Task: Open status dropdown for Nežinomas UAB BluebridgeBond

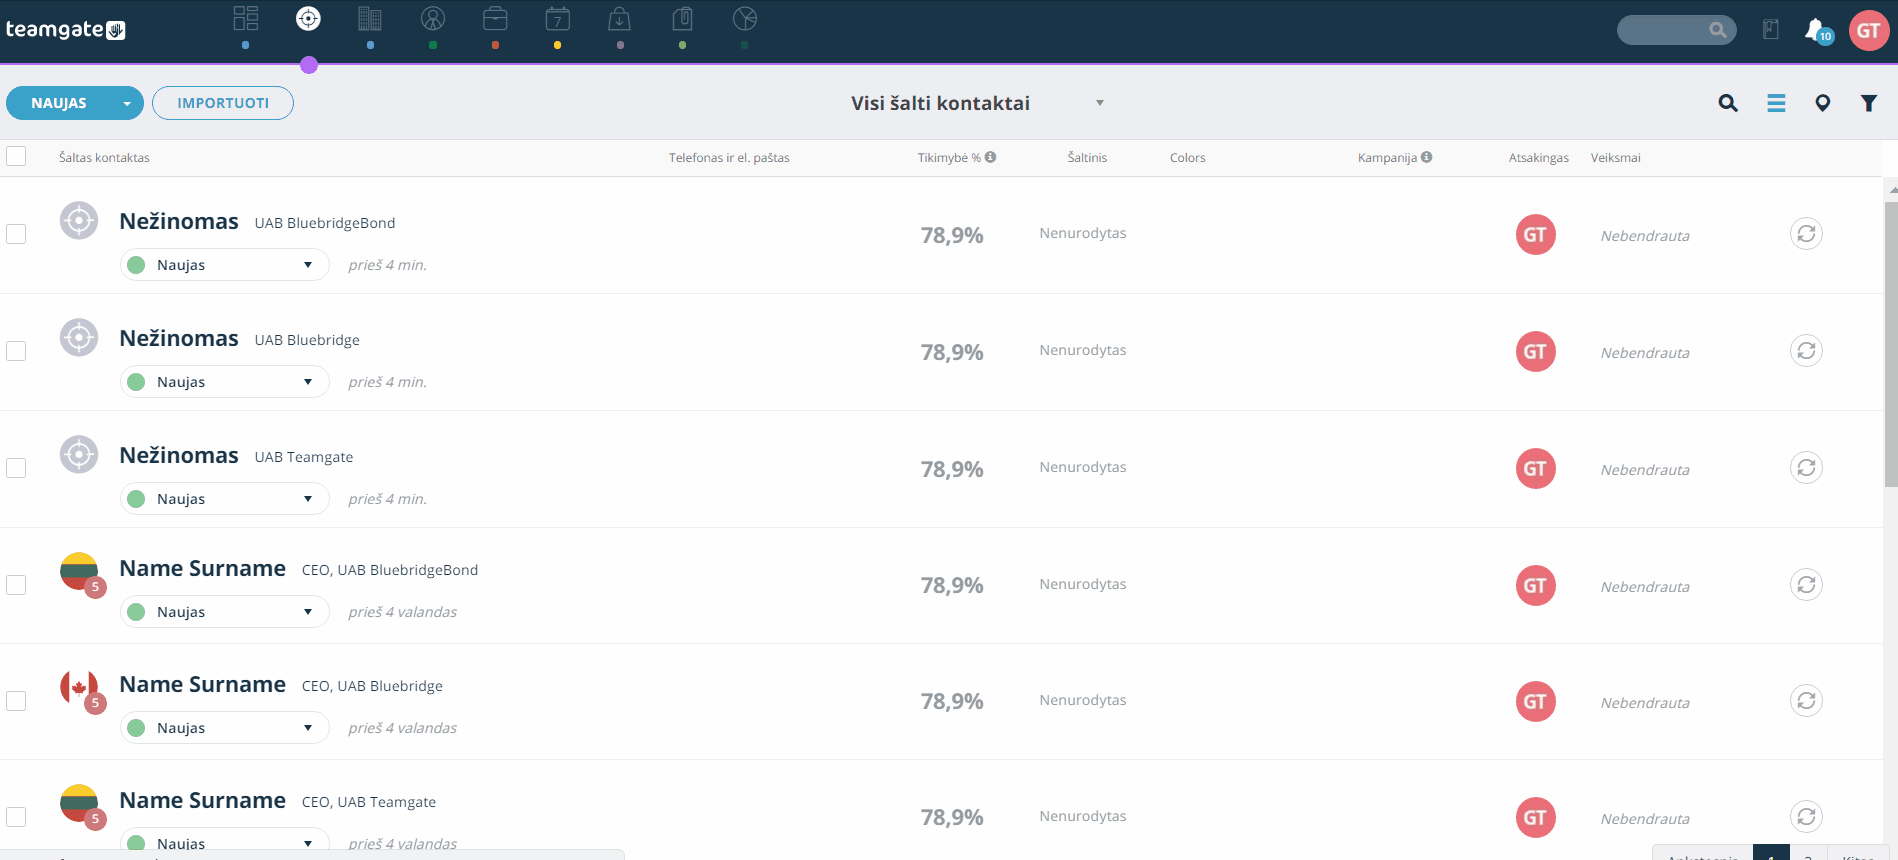Action: point(225,265)
